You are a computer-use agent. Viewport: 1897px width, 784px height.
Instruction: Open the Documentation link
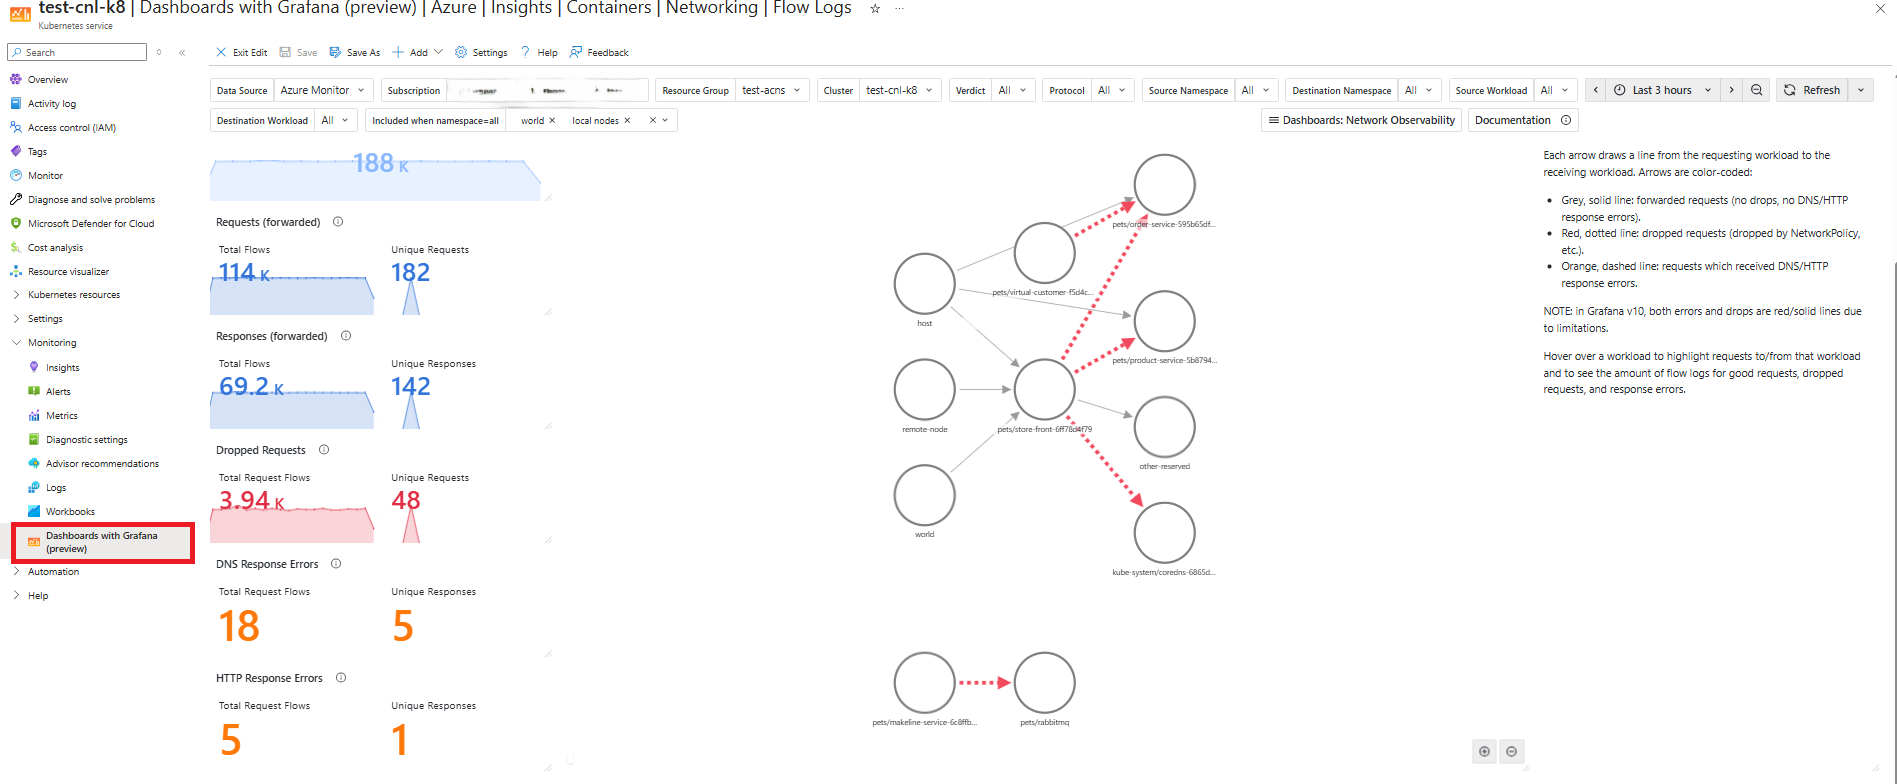pyautogui.click(x=1523, y=120)
